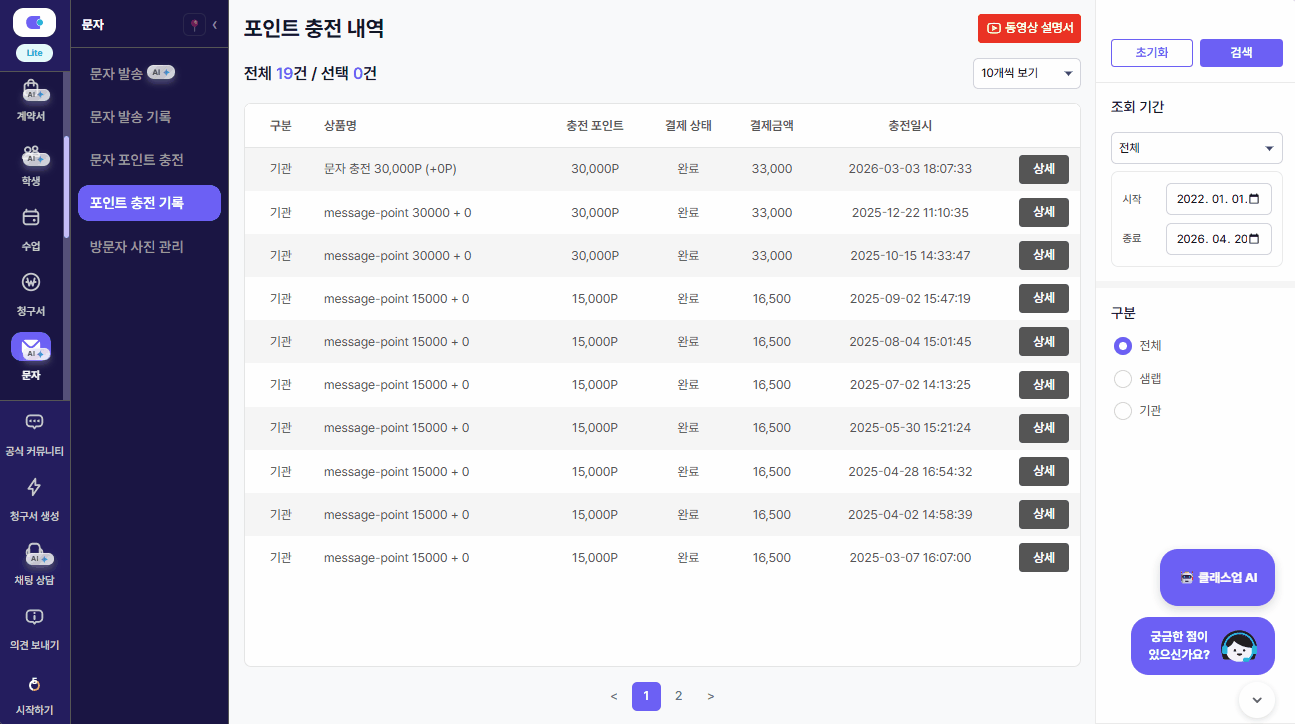Go to the next page arrow
Screen dimensions: 1295x724
pyautogui.click(x=710, y=696)
